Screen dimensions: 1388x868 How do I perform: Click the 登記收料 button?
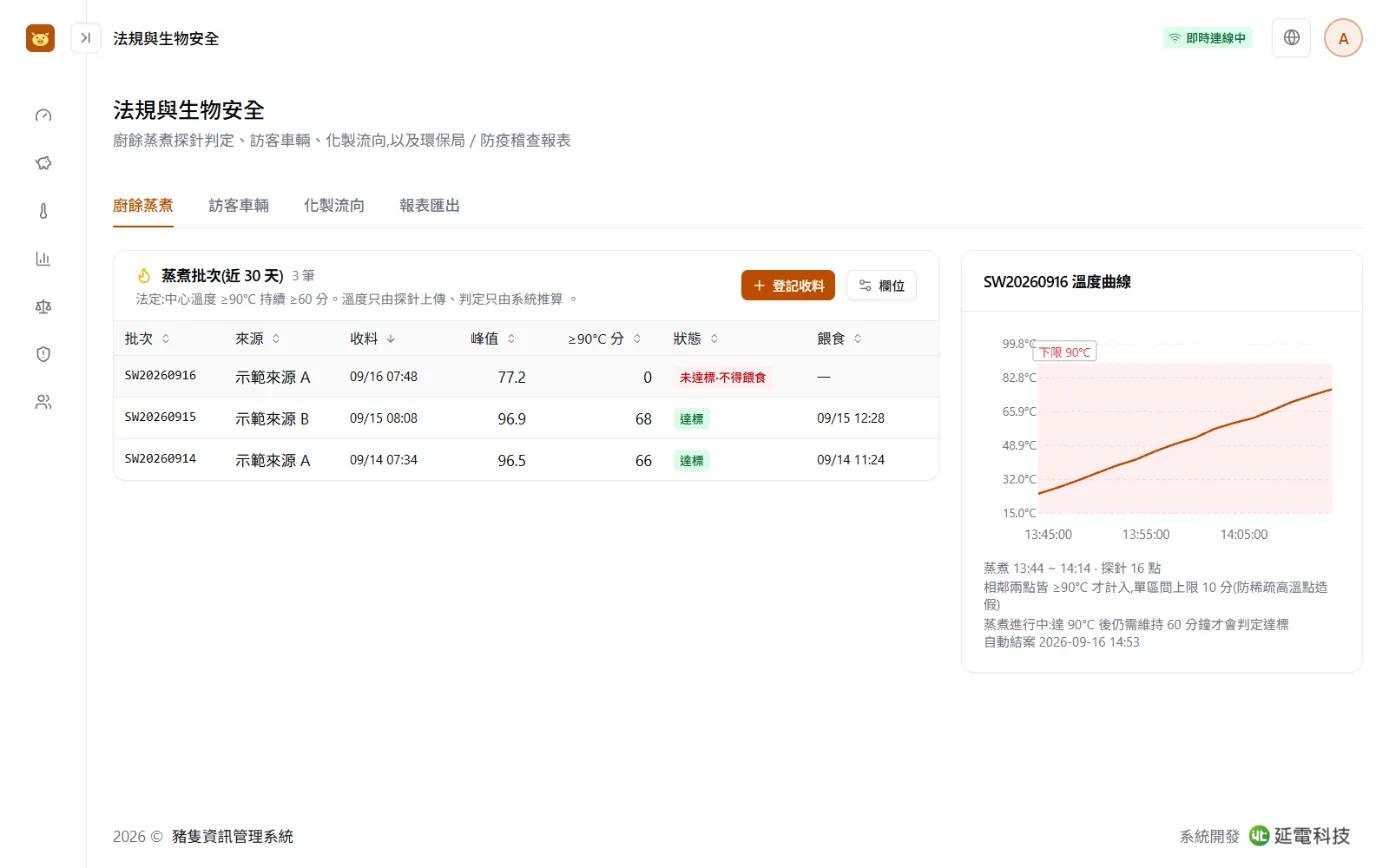pos(788,285)
